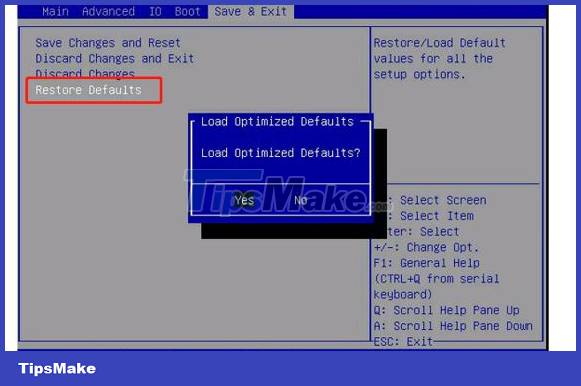Switch to the Advanced tab

(x=108, y=11)
